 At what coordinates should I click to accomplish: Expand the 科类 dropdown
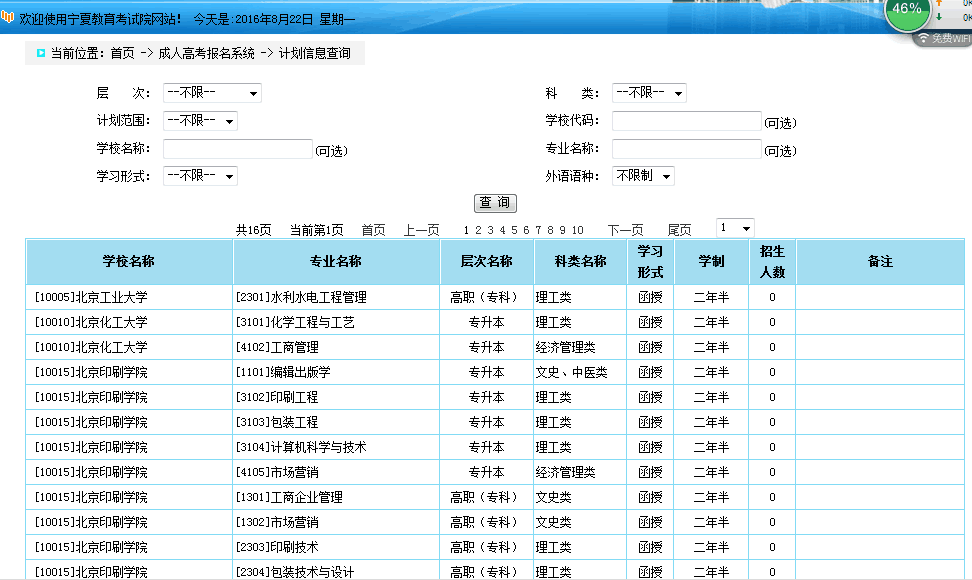[x=649, y=93]
